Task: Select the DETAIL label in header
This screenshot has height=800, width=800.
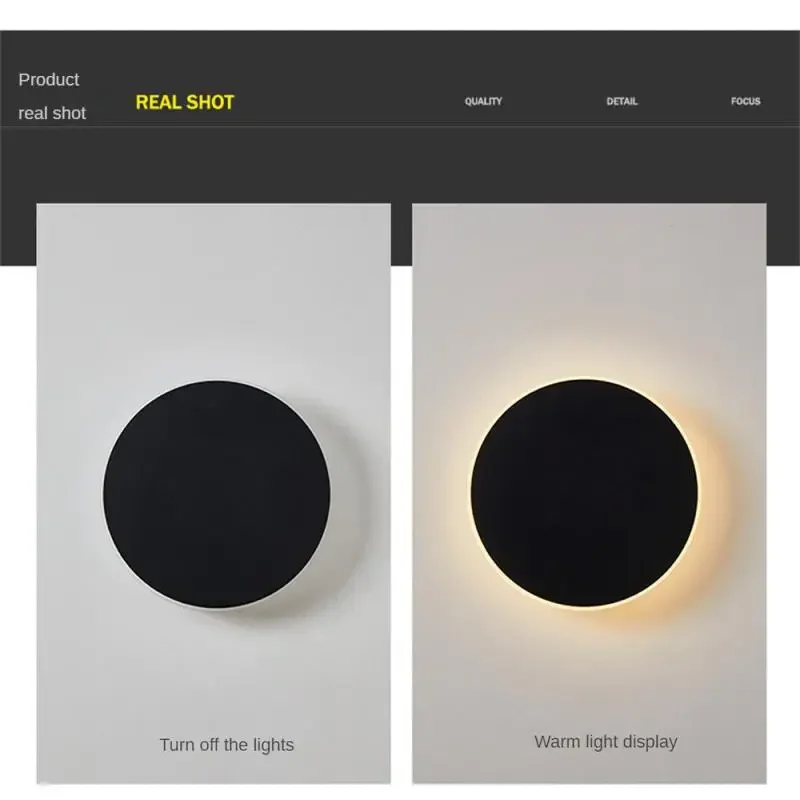Action: (x=622, y=101)
